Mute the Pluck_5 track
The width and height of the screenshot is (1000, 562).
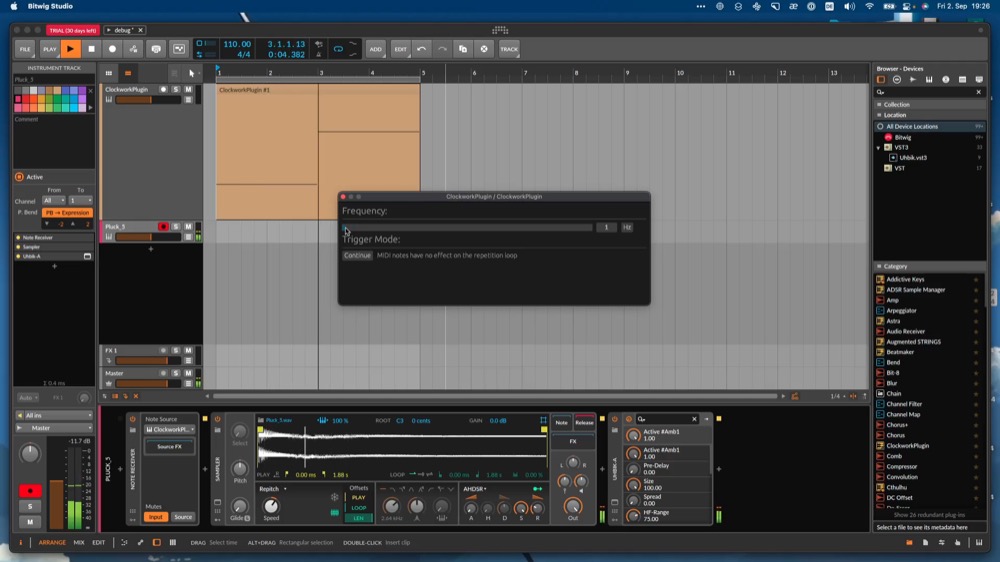click(x=188, y=226)
